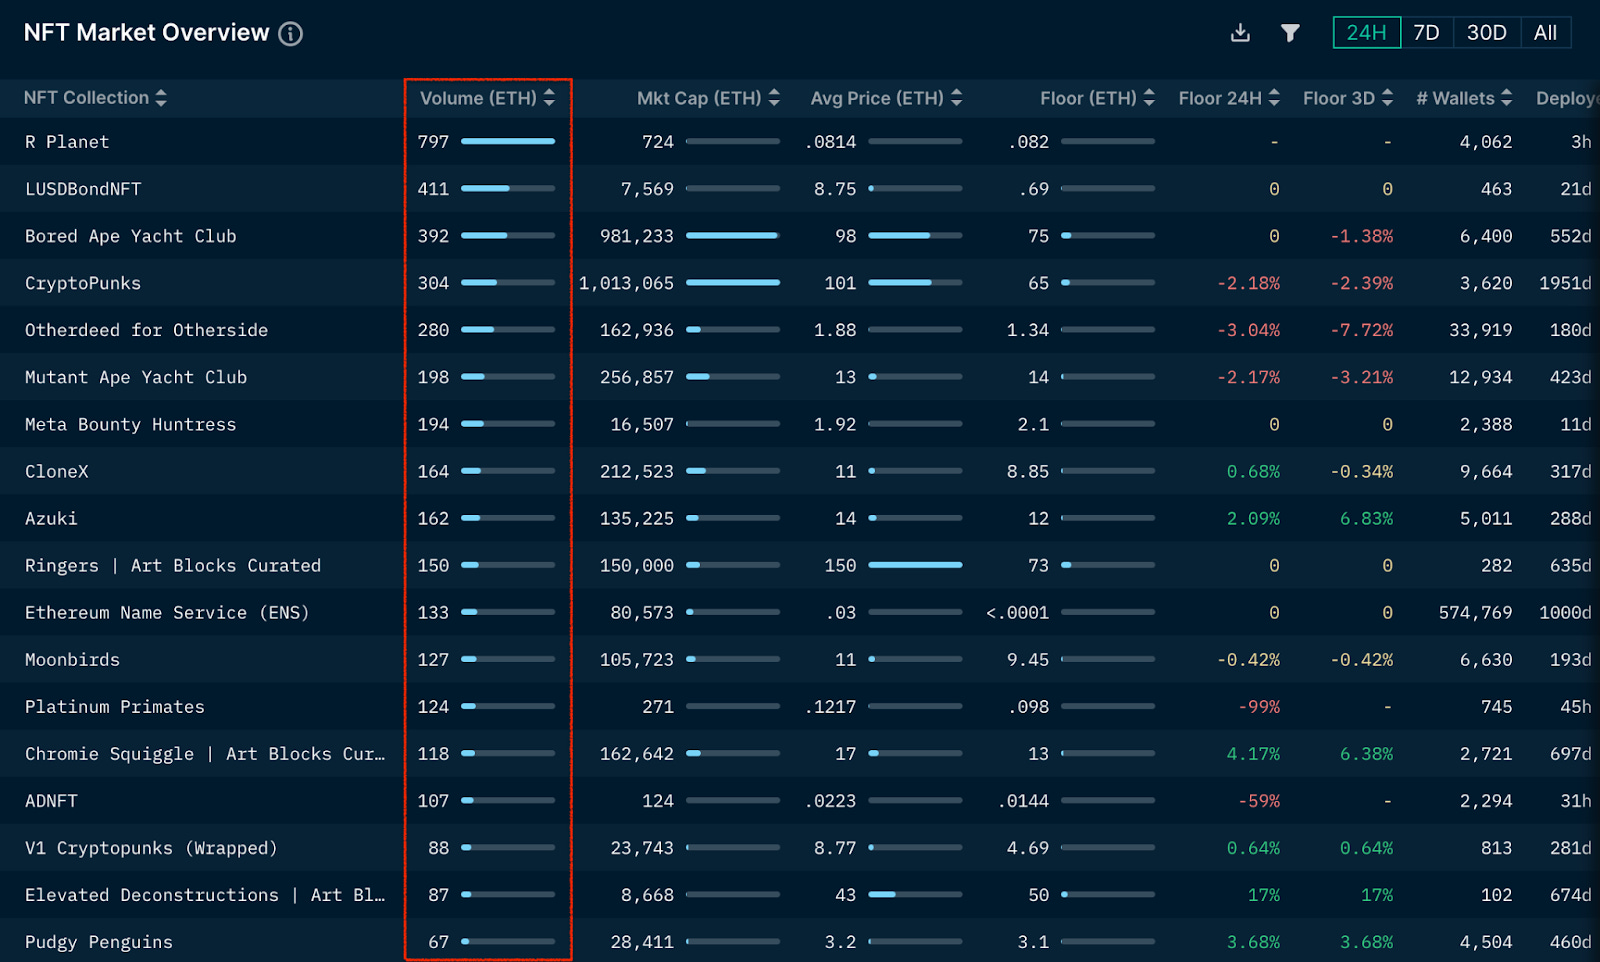The width and height of the screenshot is (1600, 962).
Task: Switch to the All timeframe tab
Action: 1545,33
